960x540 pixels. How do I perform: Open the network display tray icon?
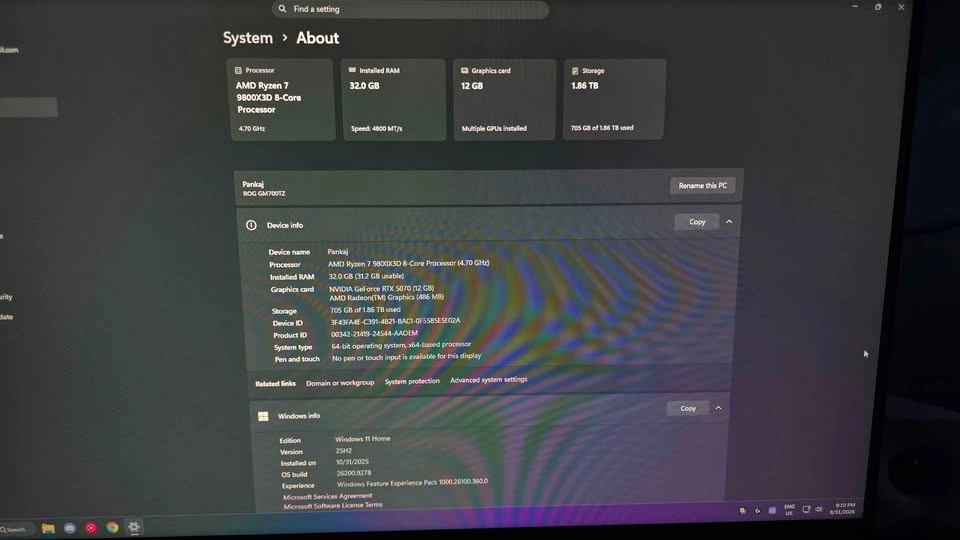point(806,509)
